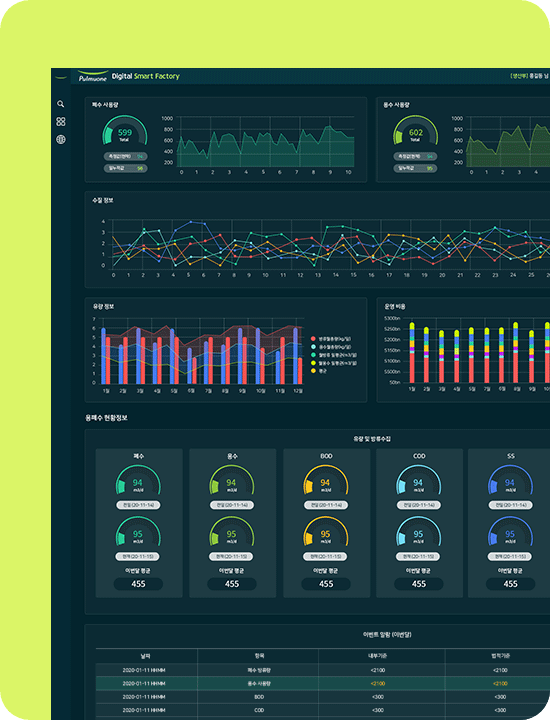Click the BOD card bottom gauge showing 95
Screen dimensions: 550x720
point(326,532)
